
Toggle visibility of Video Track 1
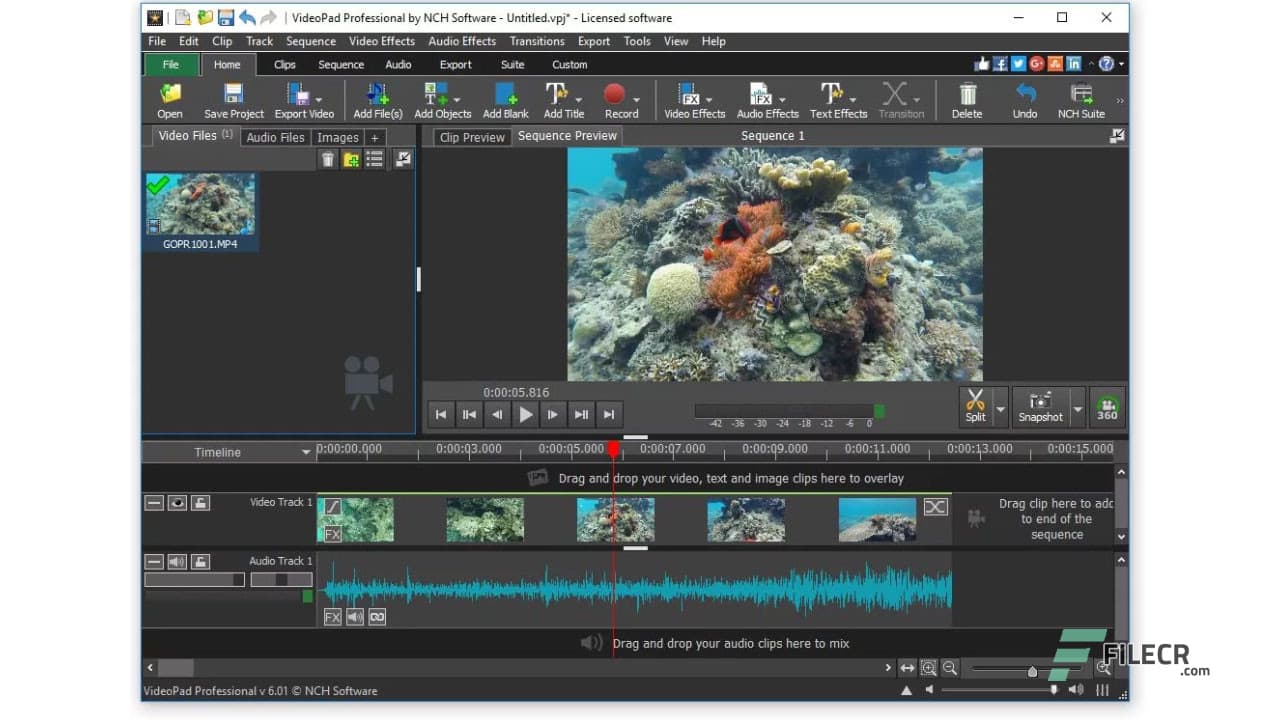pyautogui.click(x=178, y=503)
